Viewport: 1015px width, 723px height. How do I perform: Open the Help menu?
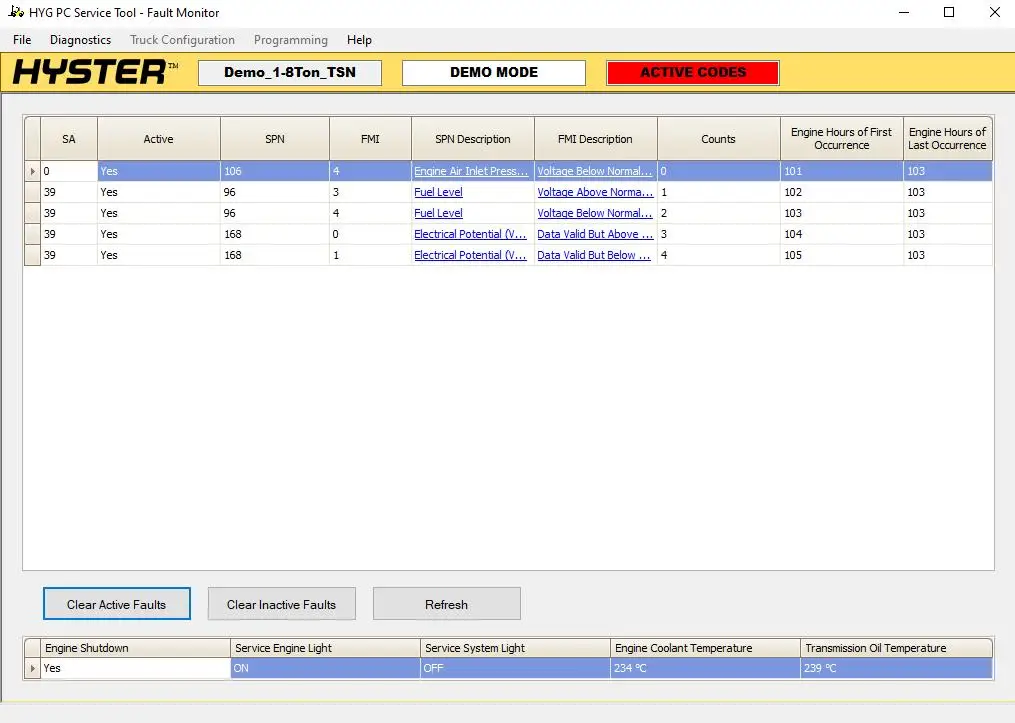[359, 40]
